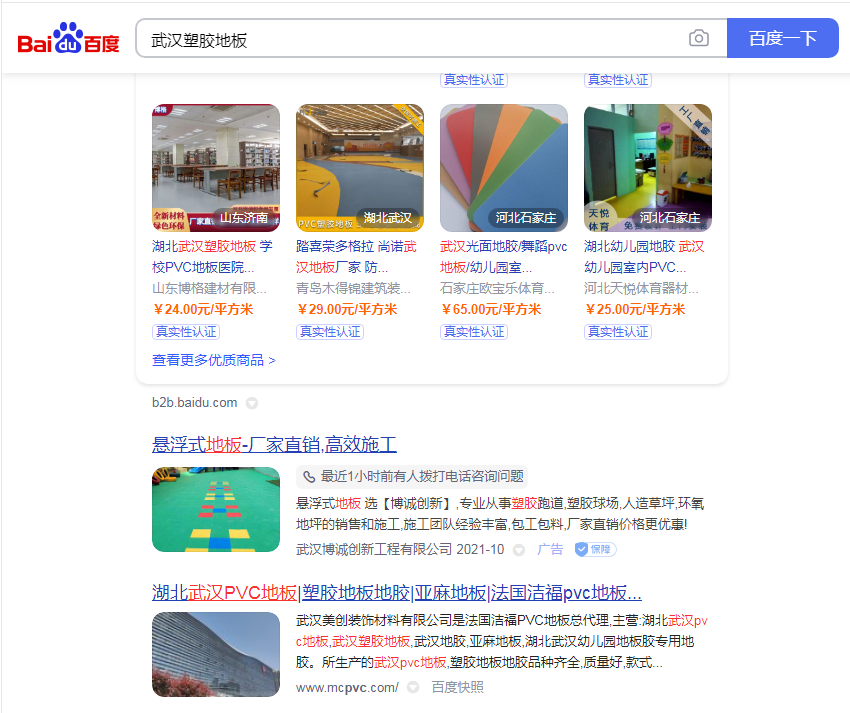Open 查看更多优质商品 link

pos(213,360)
